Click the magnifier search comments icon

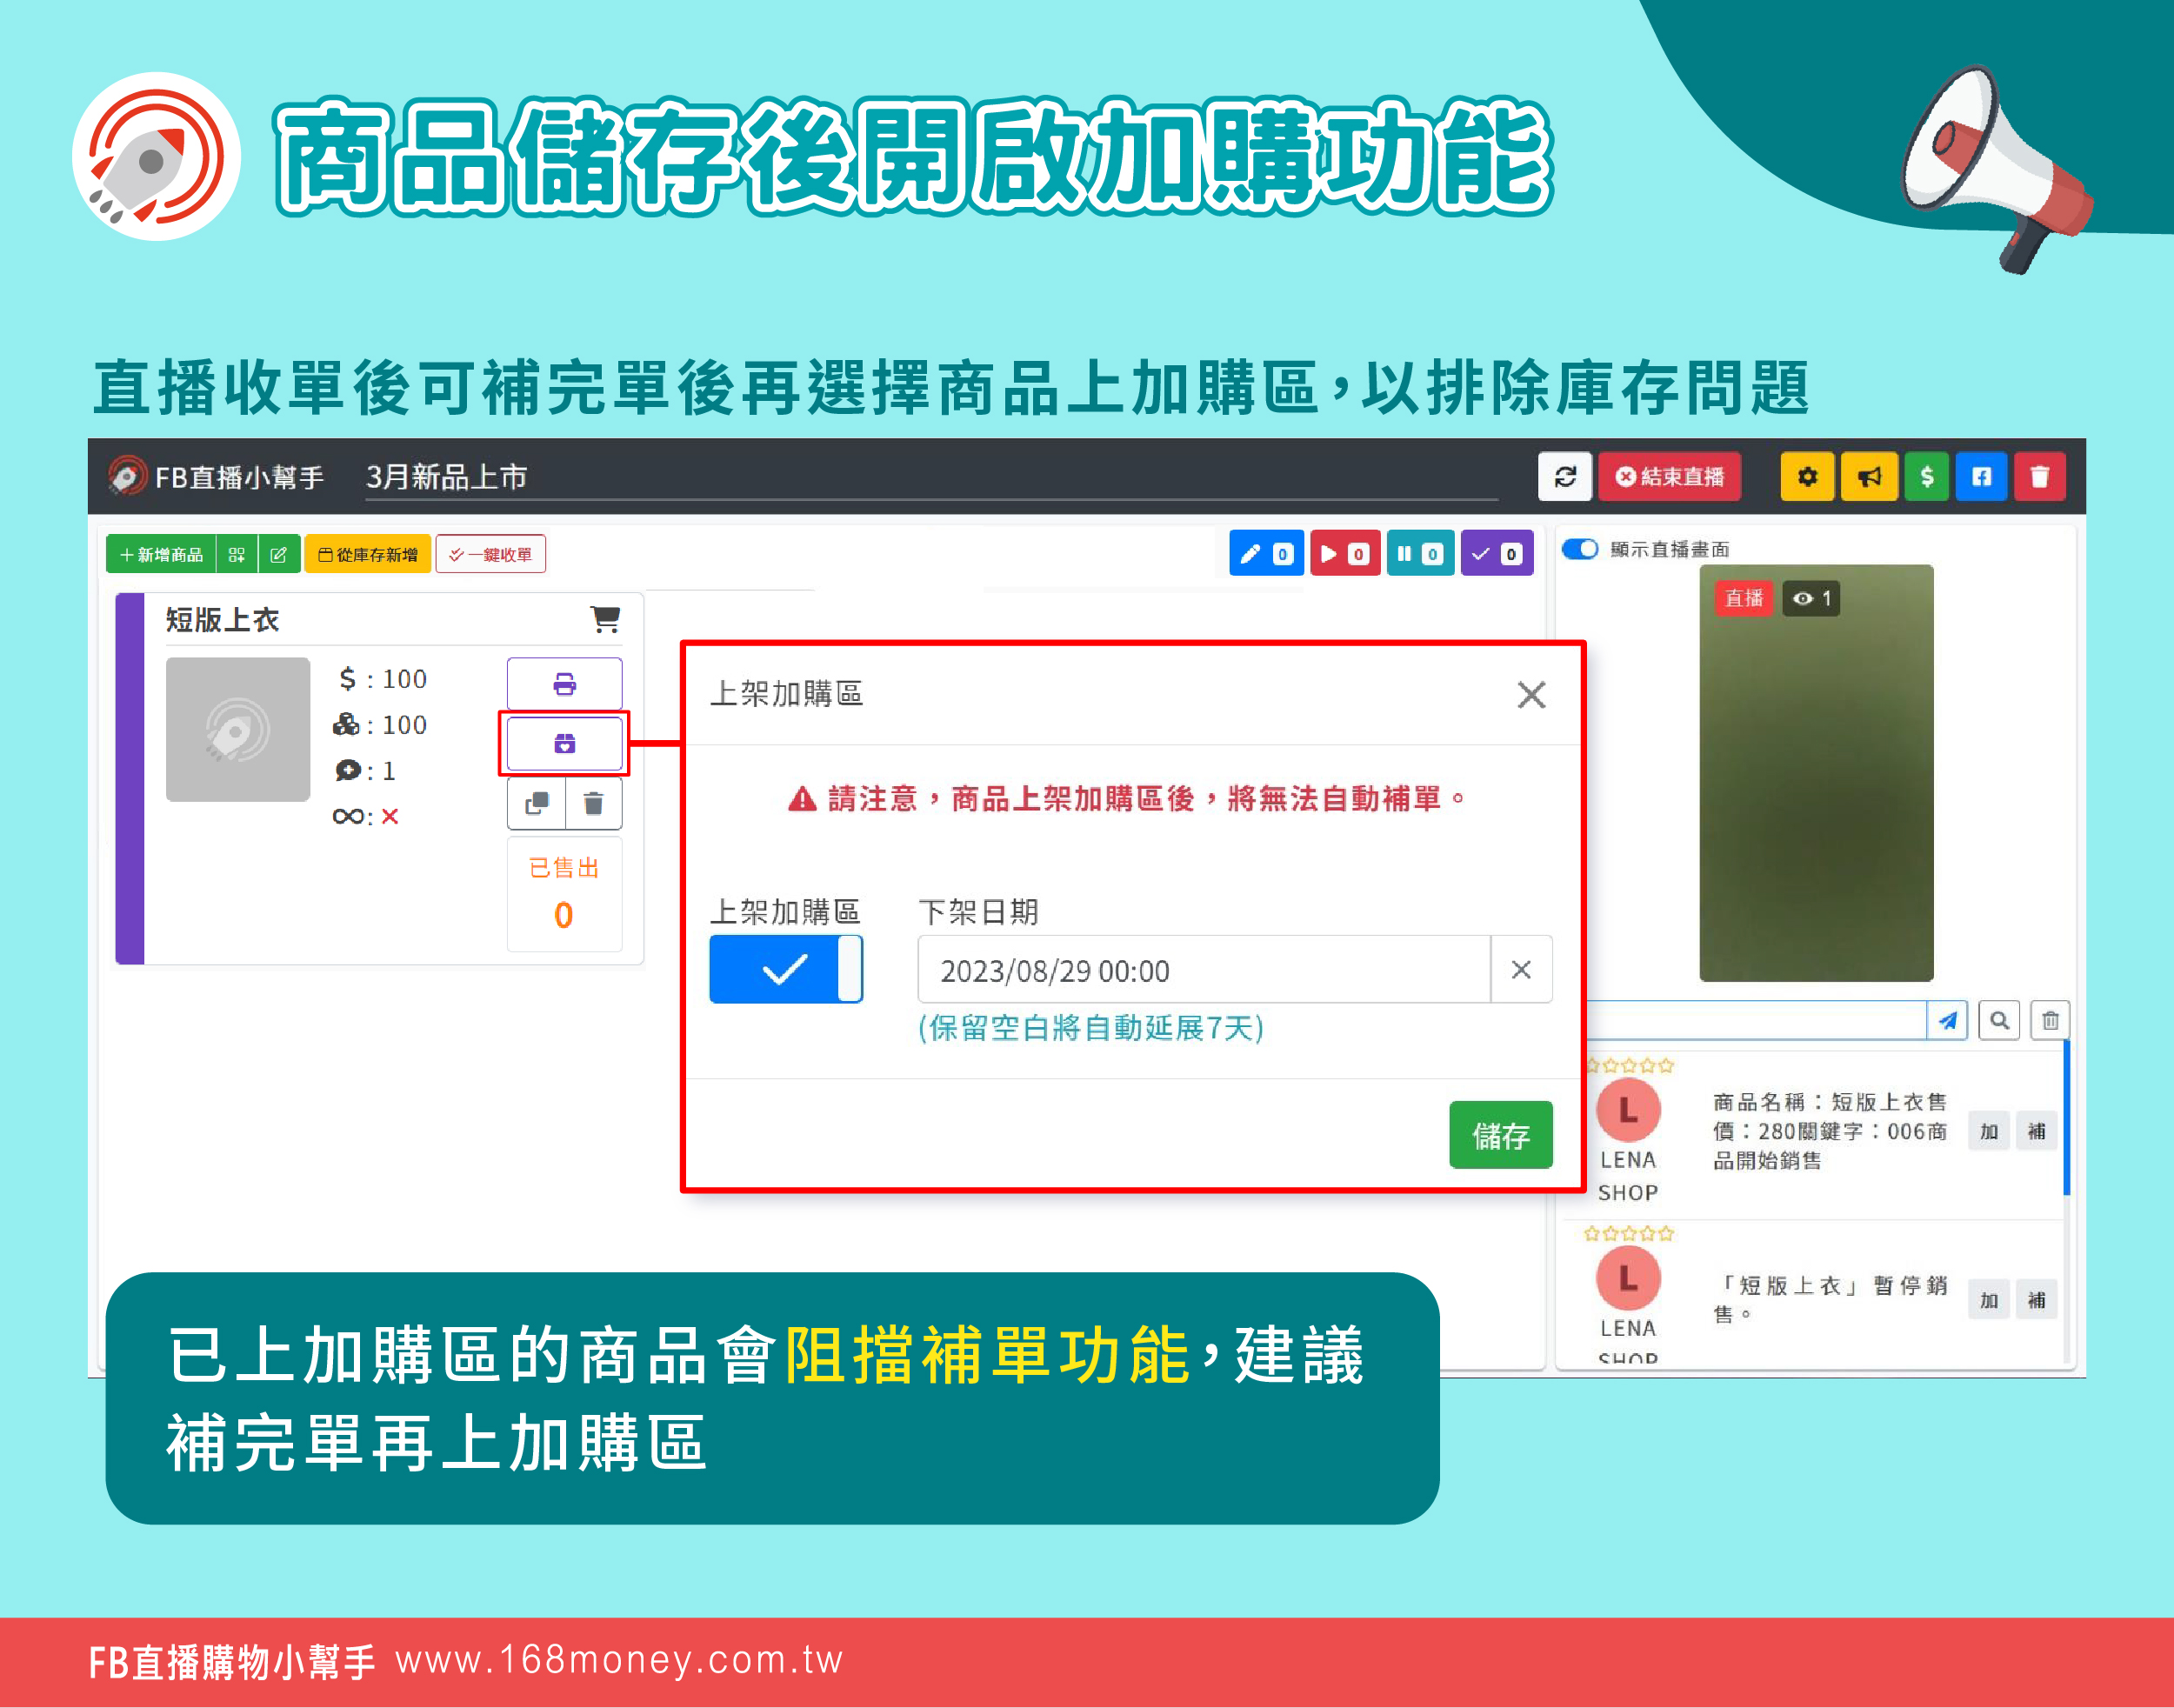pyautogui.click(x=1999, y=1020)
